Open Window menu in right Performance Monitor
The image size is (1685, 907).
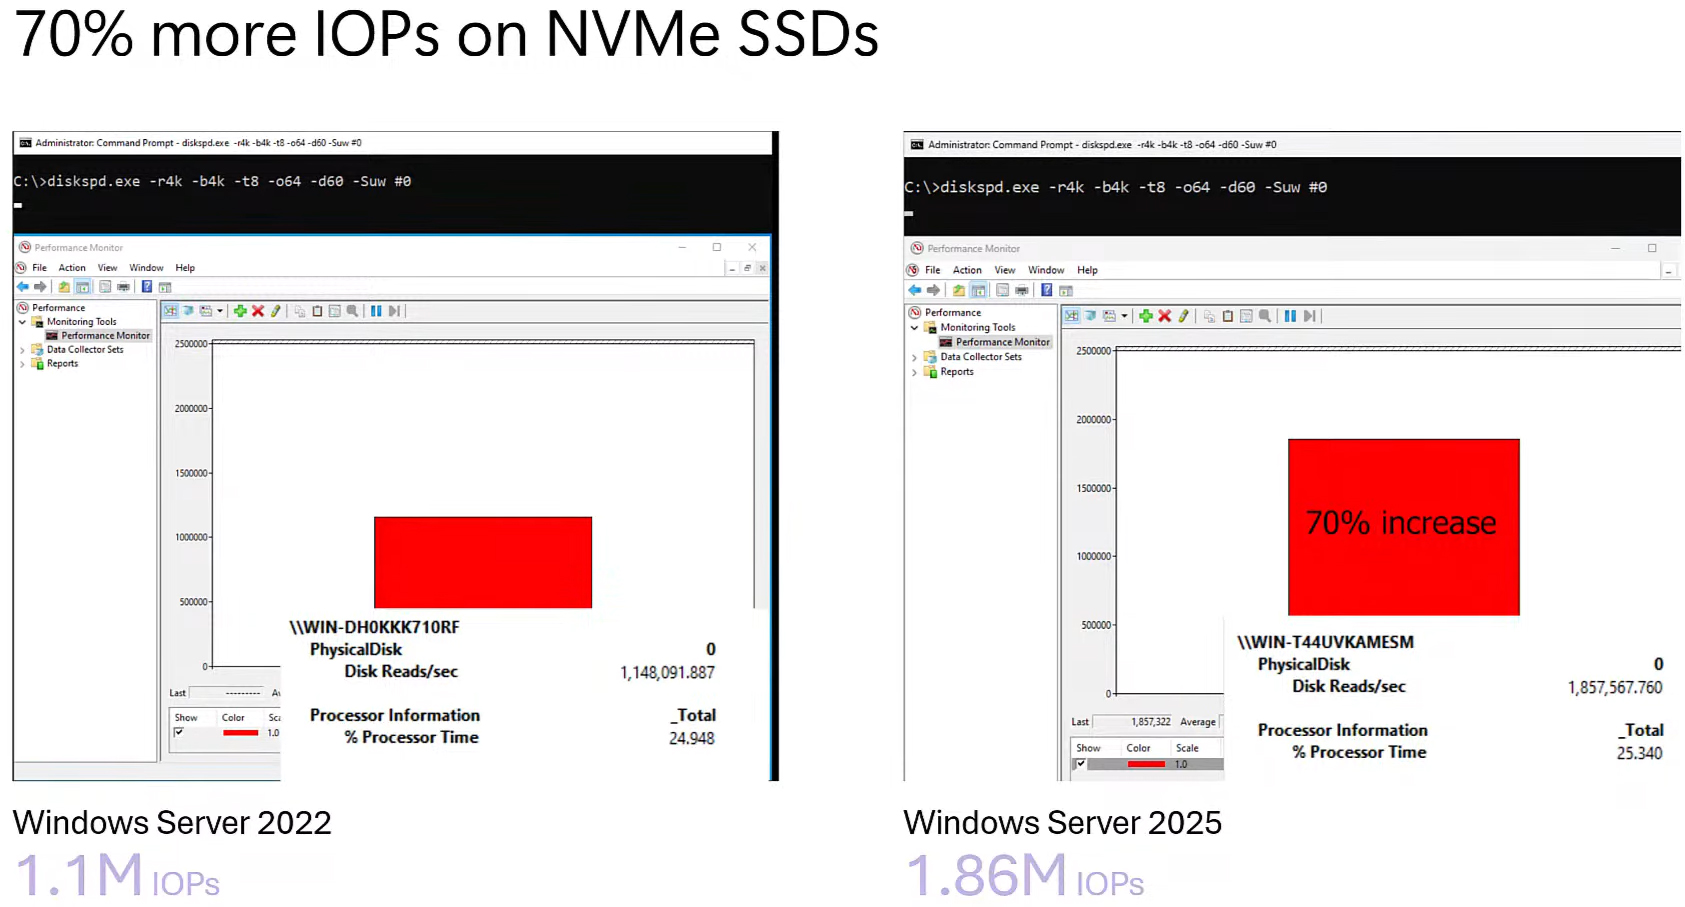pos(1046,270)
